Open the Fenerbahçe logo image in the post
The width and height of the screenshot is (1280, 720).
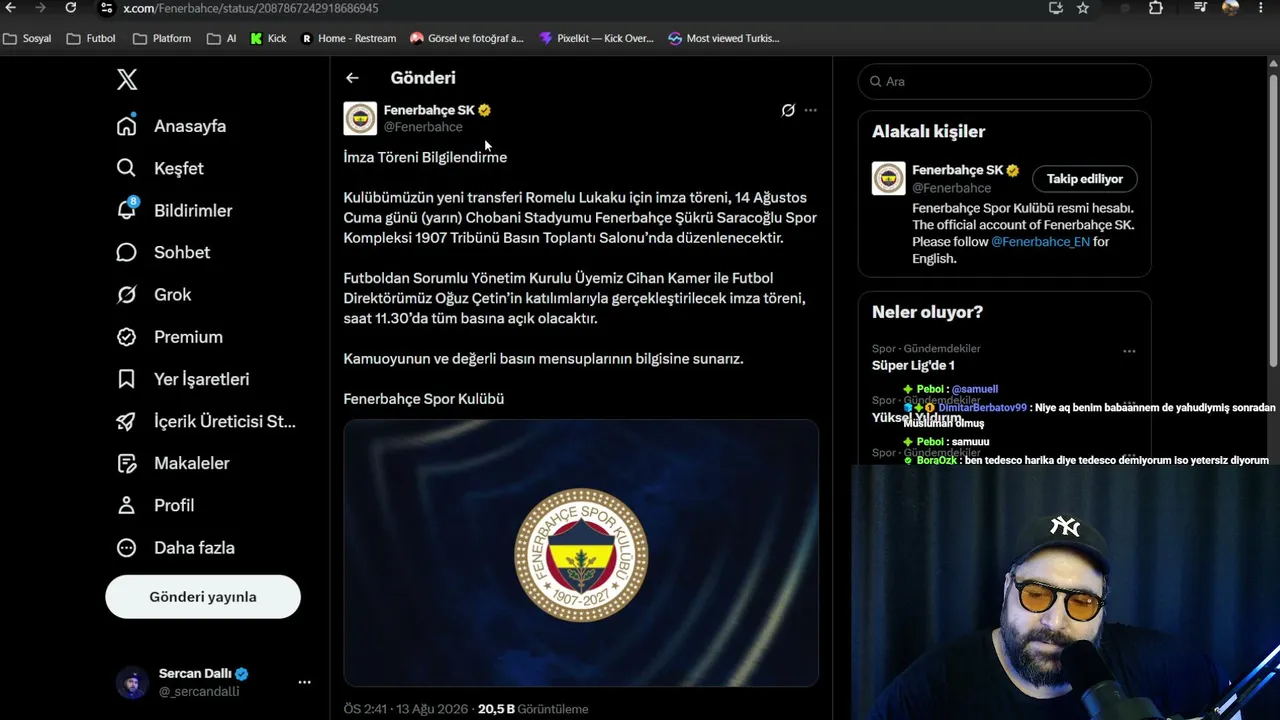(x=581, y=553)
